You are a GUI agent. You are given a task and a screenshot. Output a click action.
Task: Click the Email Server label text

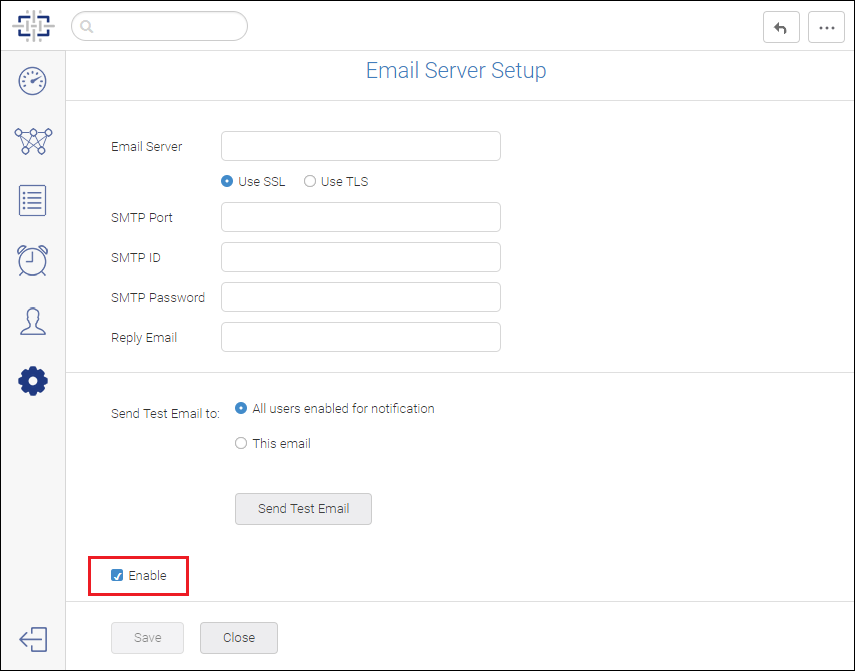coord(147,147)
